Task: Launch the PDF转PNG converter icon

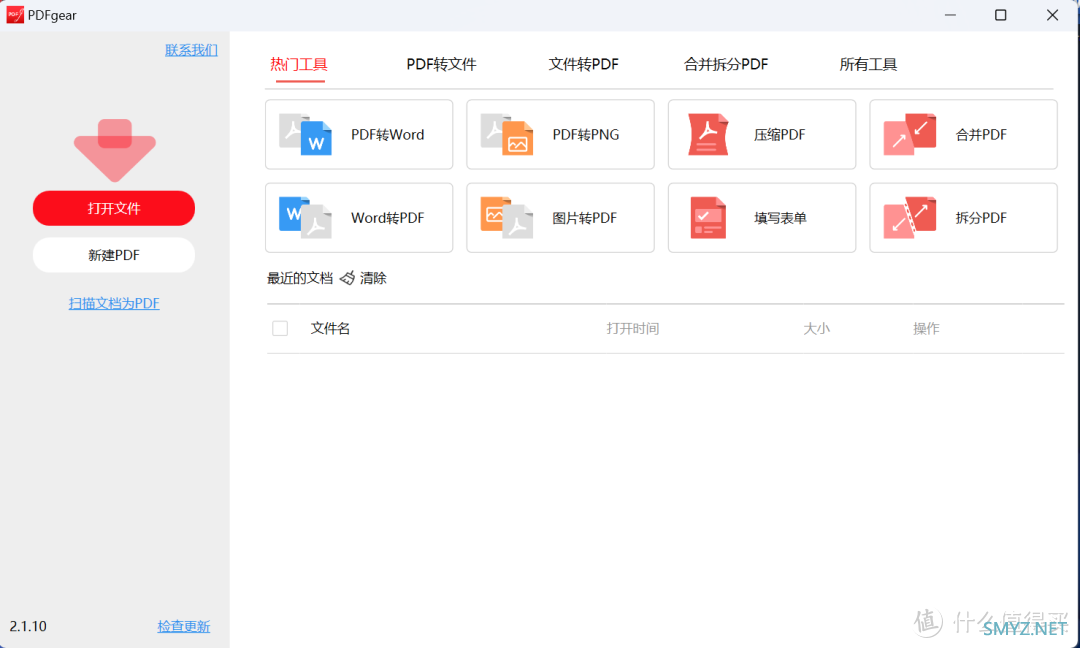Action: pyautogui.click(x=507, y=134)
